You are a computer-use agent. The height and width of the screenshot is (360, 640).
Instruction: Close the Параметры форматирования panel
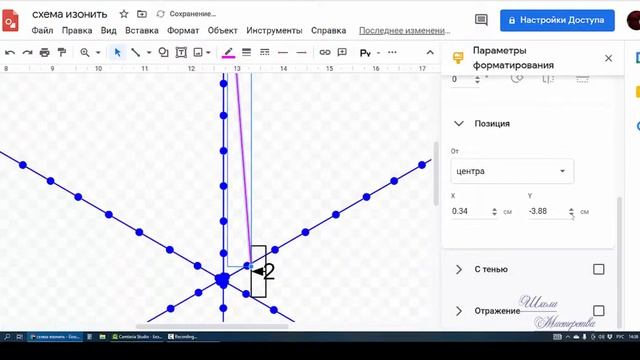608,58
